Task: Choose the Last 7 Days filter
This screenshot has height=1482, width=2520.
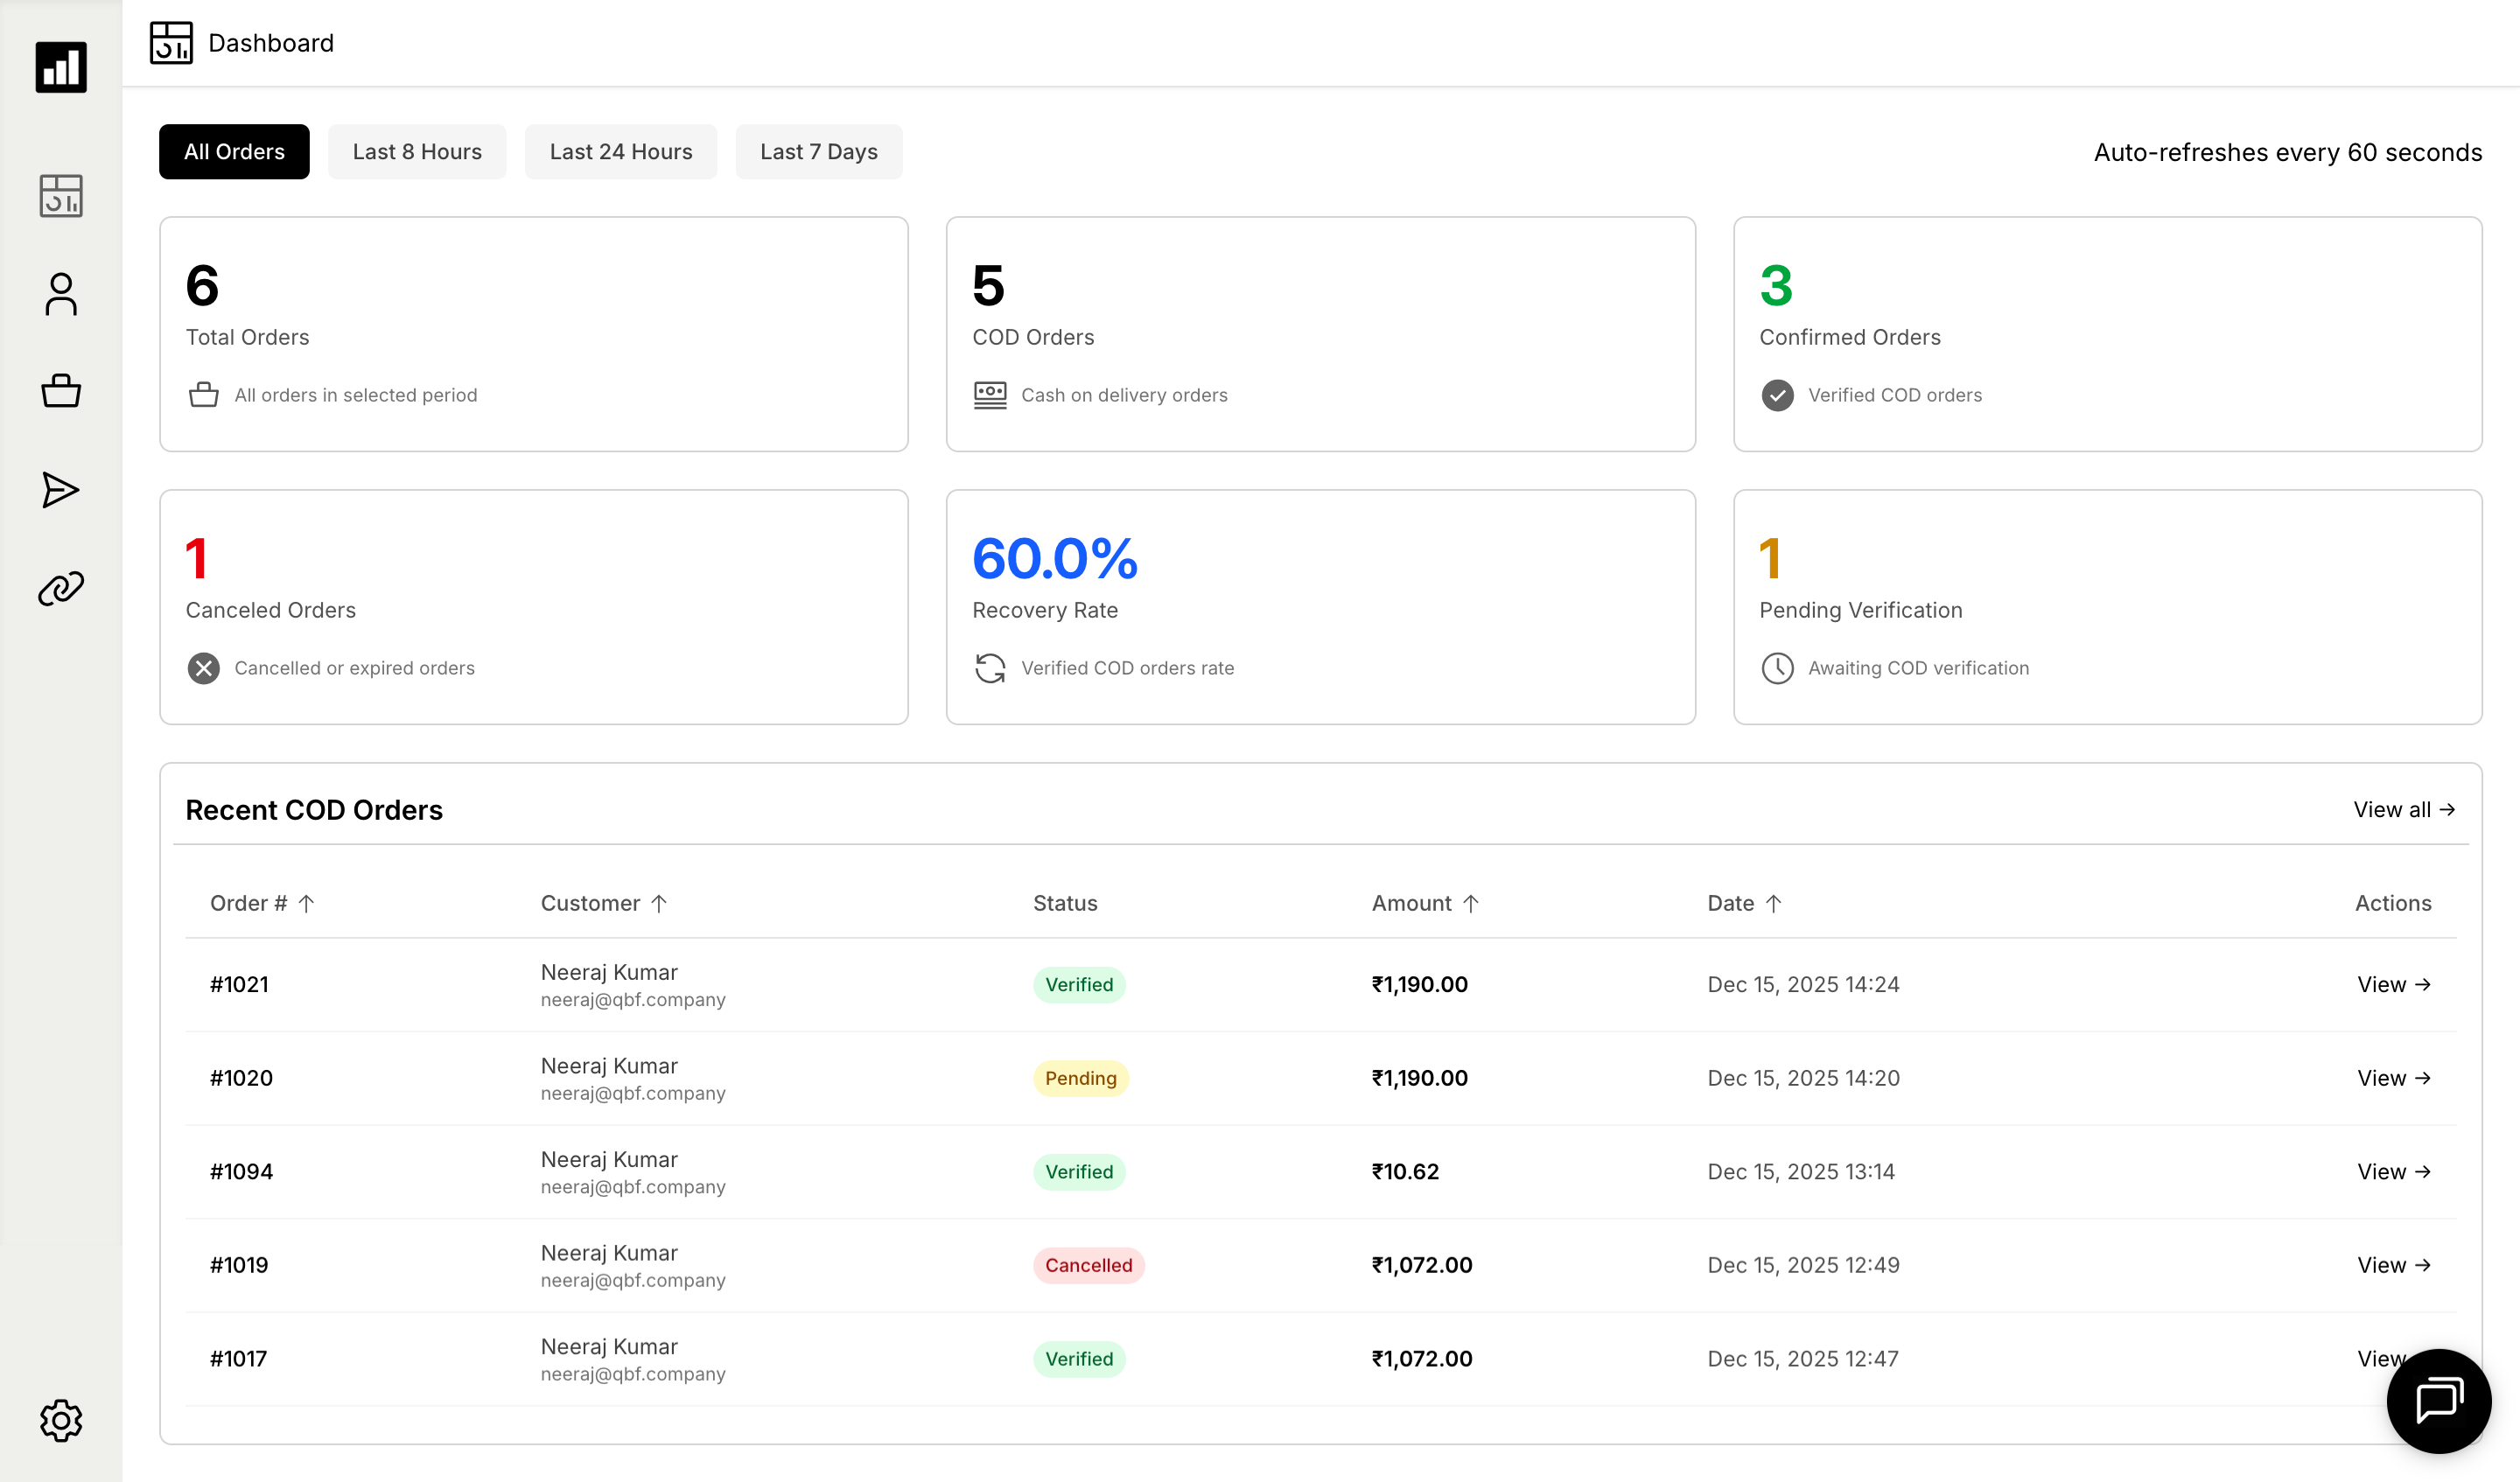Action: [x=818, y=152]
